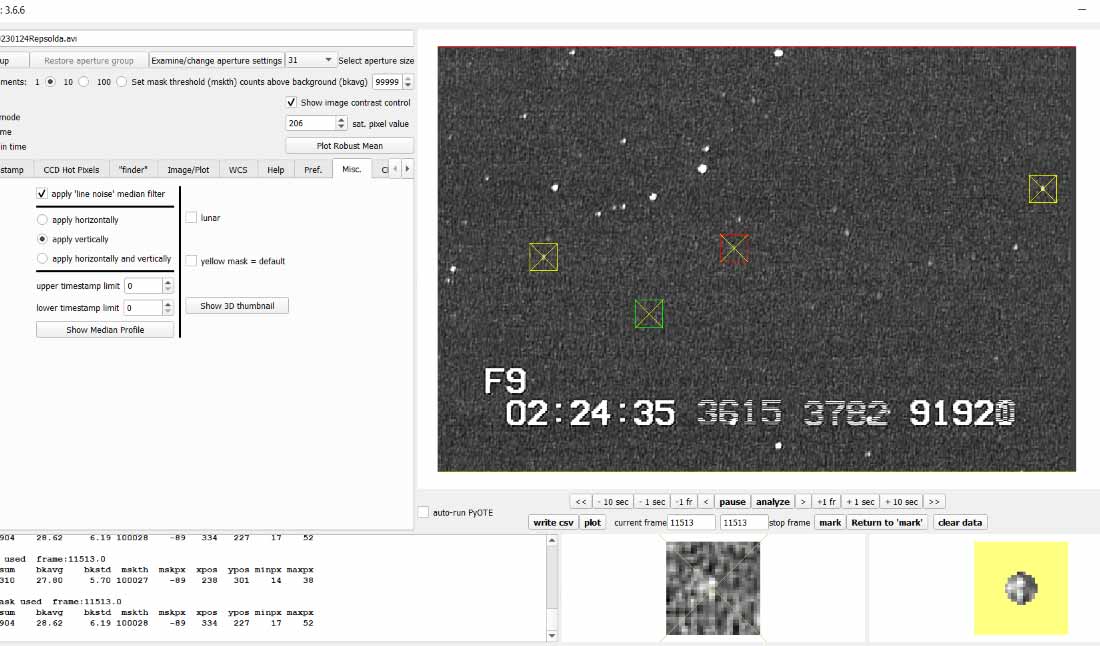The width and height of the screenshot is (1100, 646).
Task: Click Show 3D thumbnail button
Action: [x=237, y=306]
